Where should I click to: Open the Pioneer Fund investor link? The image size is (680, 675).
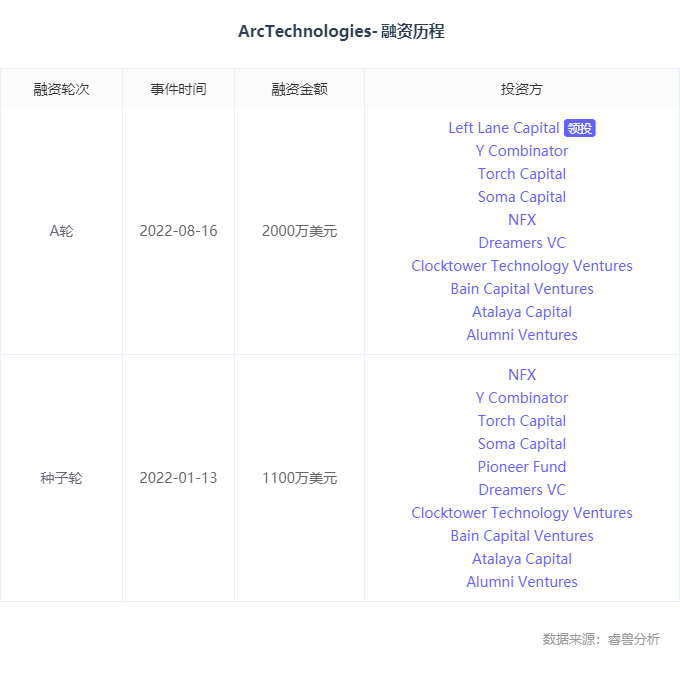pyautogui.click(x=522, y=467)
